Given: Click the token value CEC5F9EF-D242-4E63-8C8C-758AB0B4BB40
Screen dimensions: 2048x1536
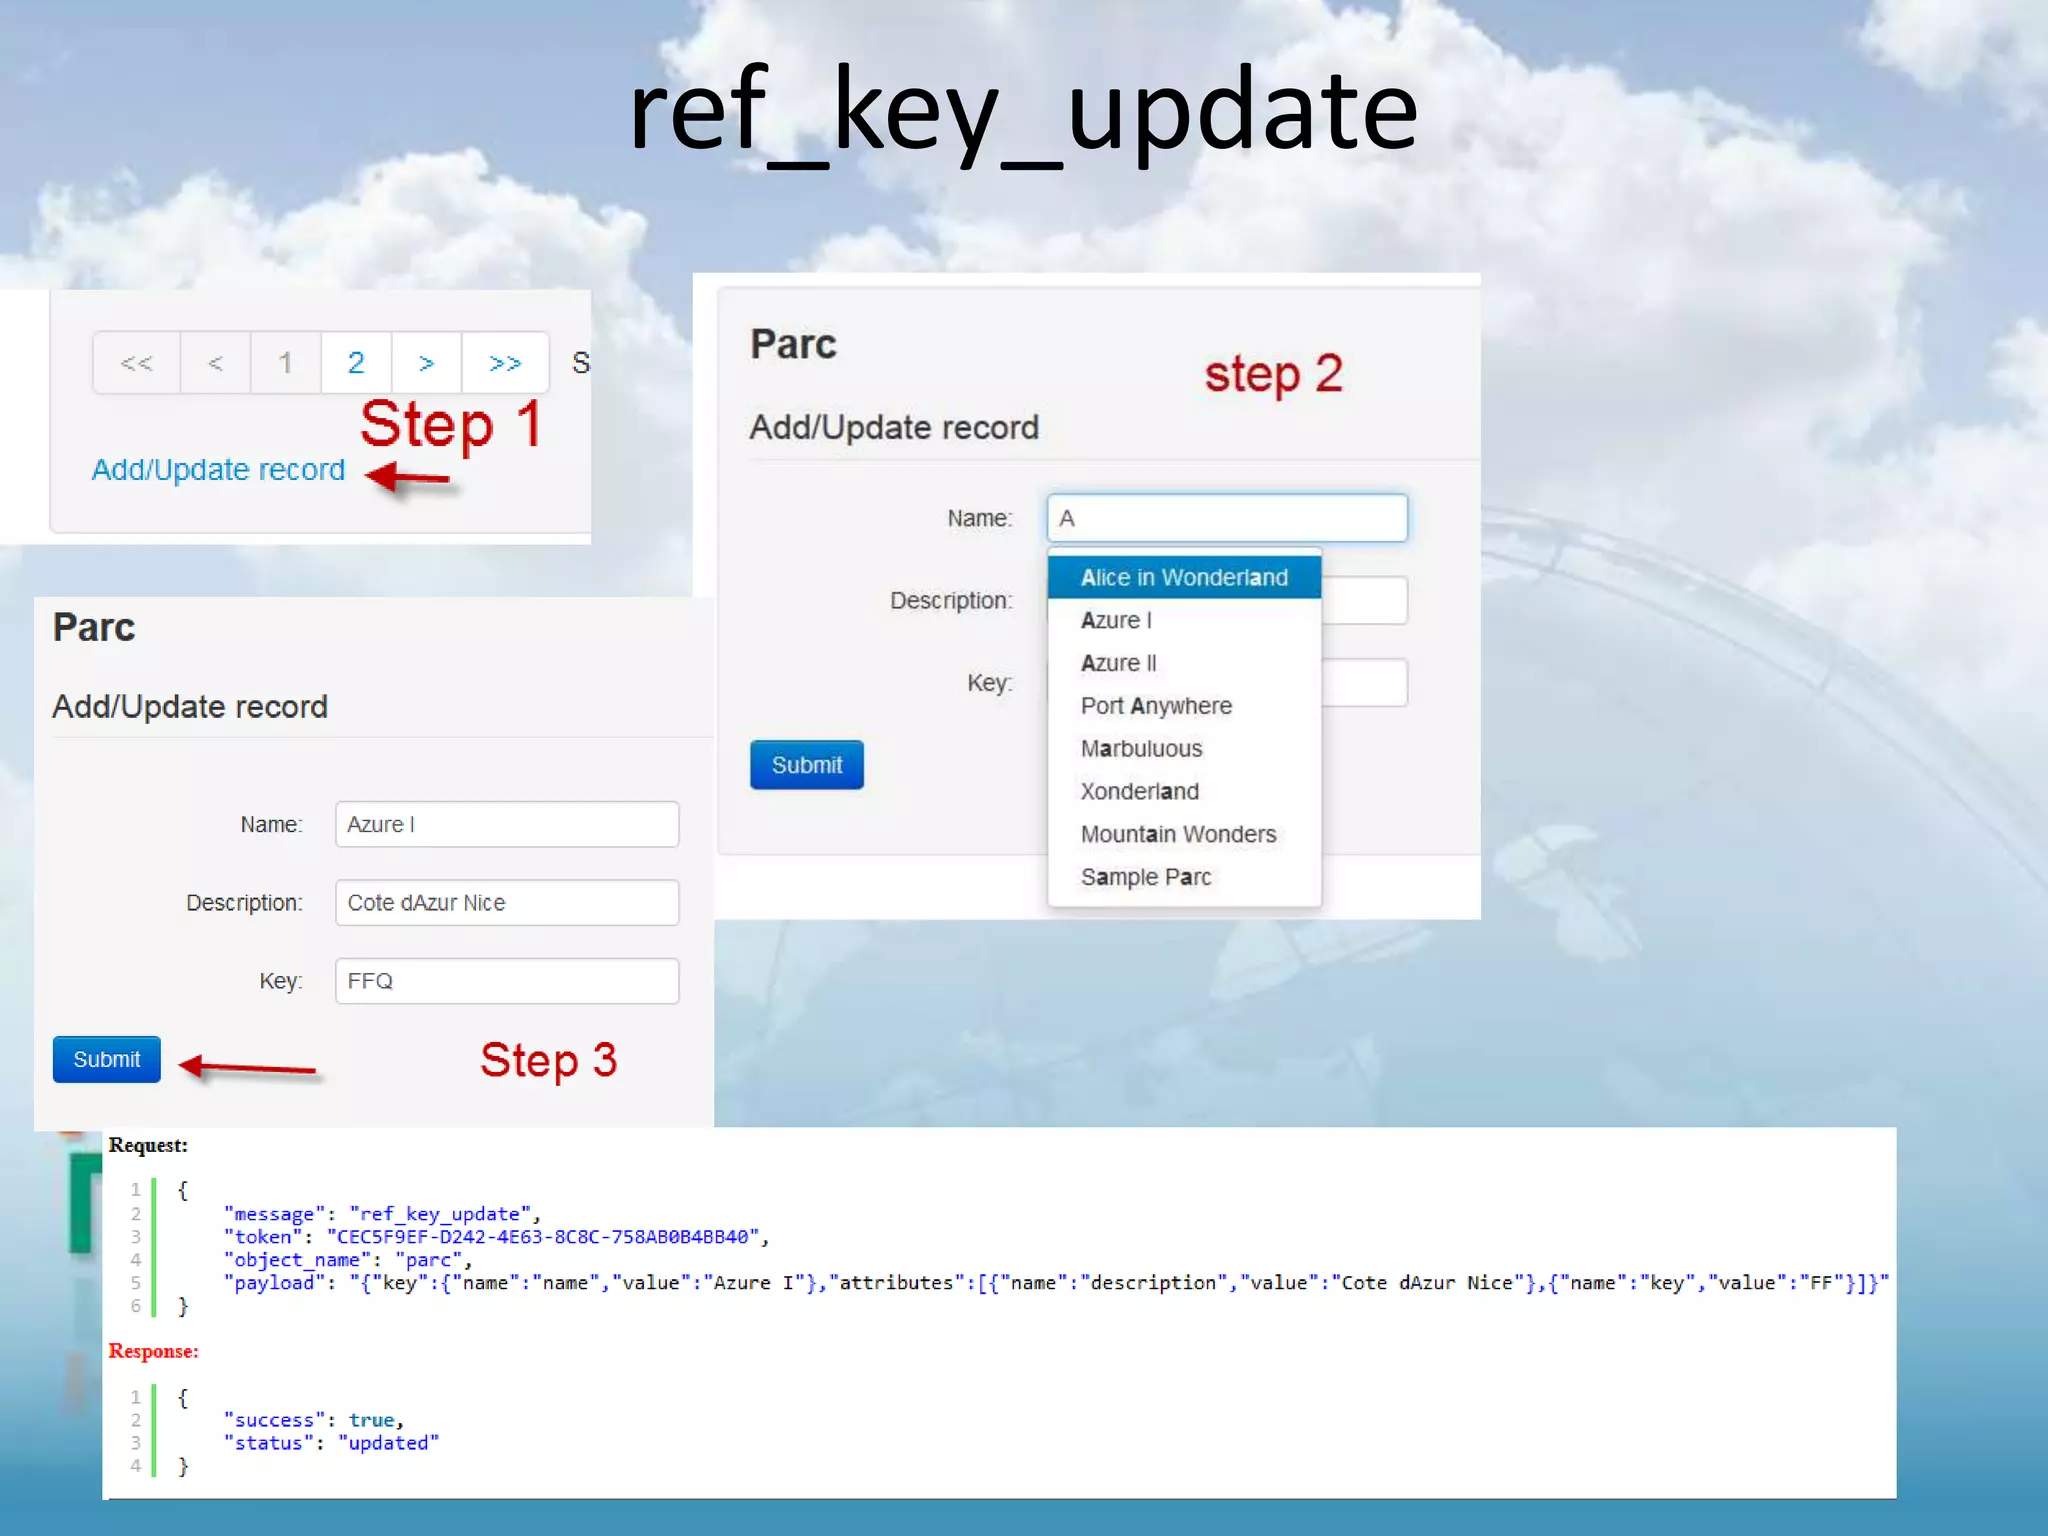Looking at the screenshot, I should tap(543, 1237).
